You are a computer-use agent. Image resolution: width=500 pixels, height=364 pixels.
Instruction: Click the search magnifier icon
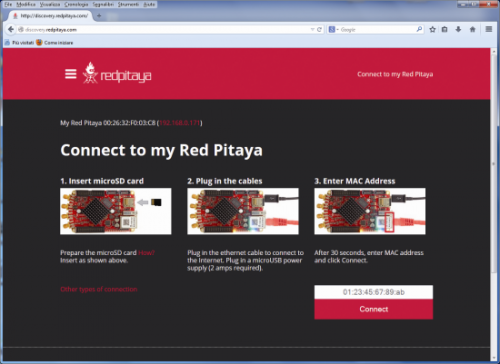419,29
